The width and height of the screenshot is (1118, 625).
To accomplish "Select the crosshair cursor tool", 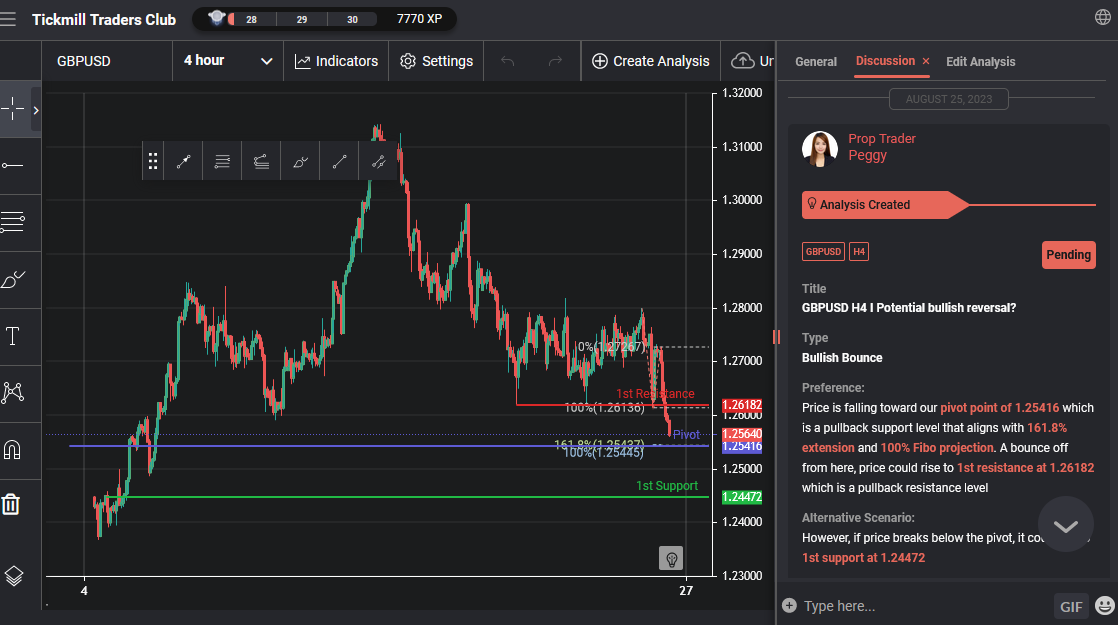I will 13,109.
